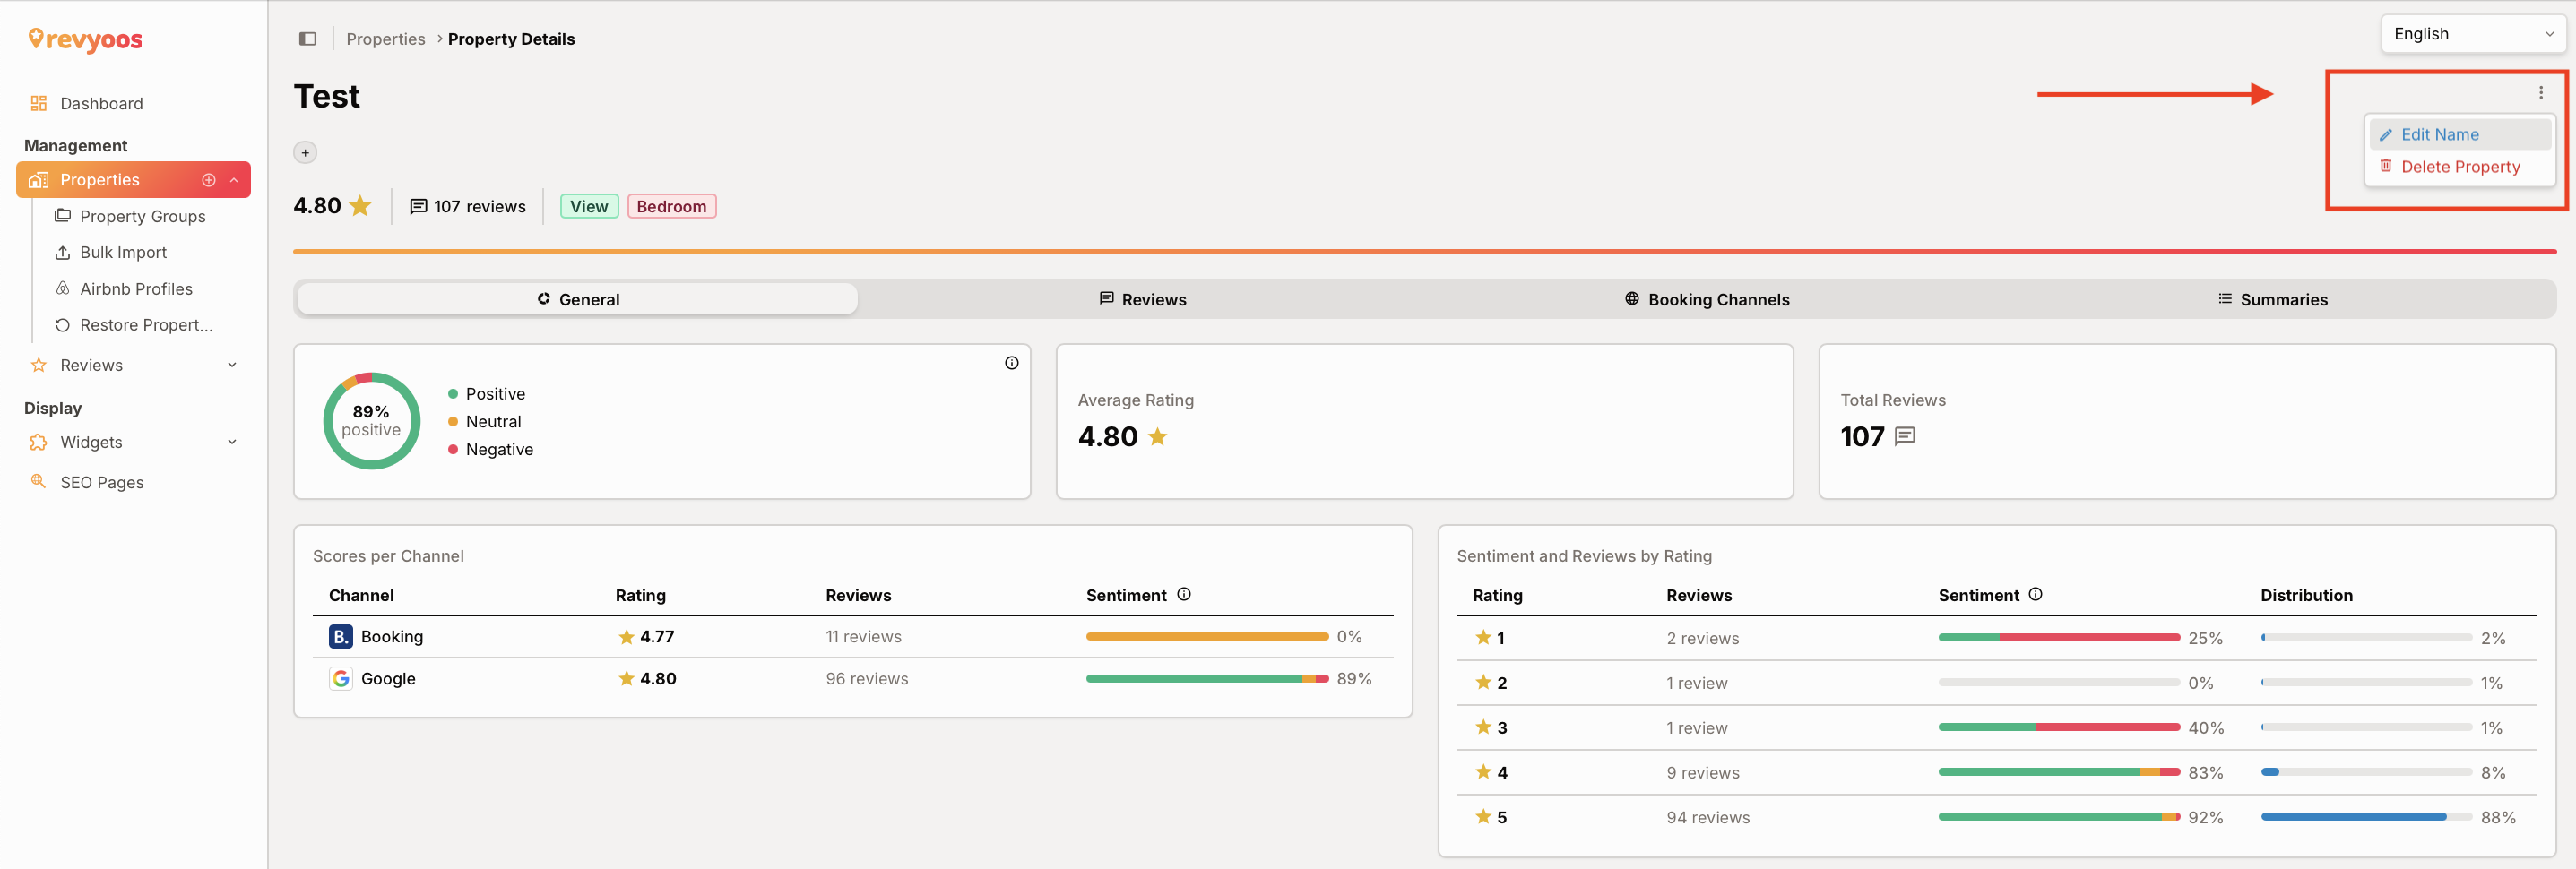Toggle the sidebar panel icon
This screenshot has height=869, width=2576.
[x=307, y=39]
